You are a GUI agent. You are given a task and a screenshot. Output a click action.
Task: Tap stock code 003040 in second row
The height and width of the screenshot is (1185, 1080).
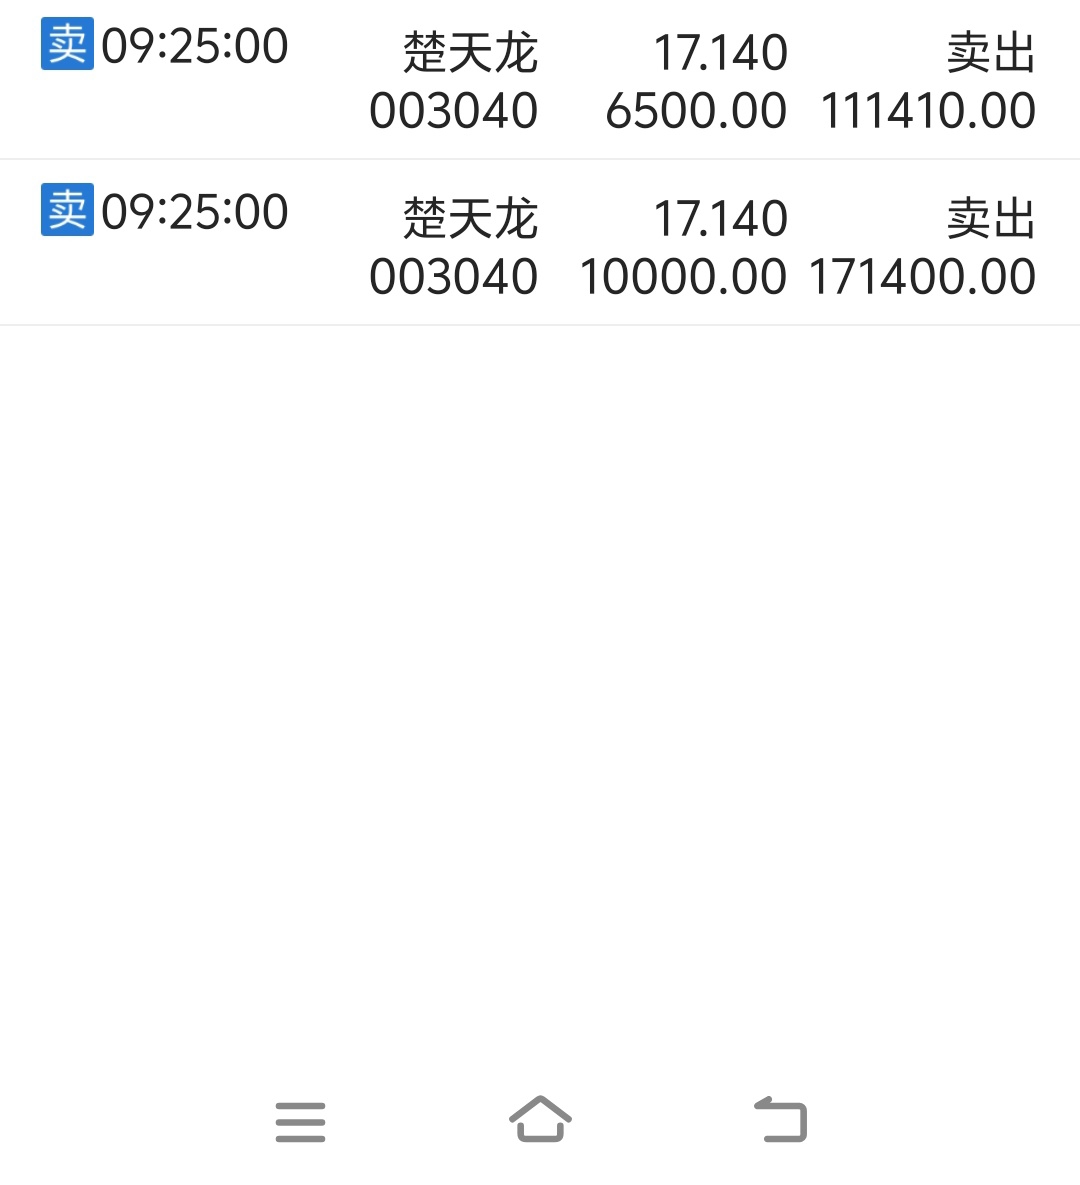click(x=453, y=276)
